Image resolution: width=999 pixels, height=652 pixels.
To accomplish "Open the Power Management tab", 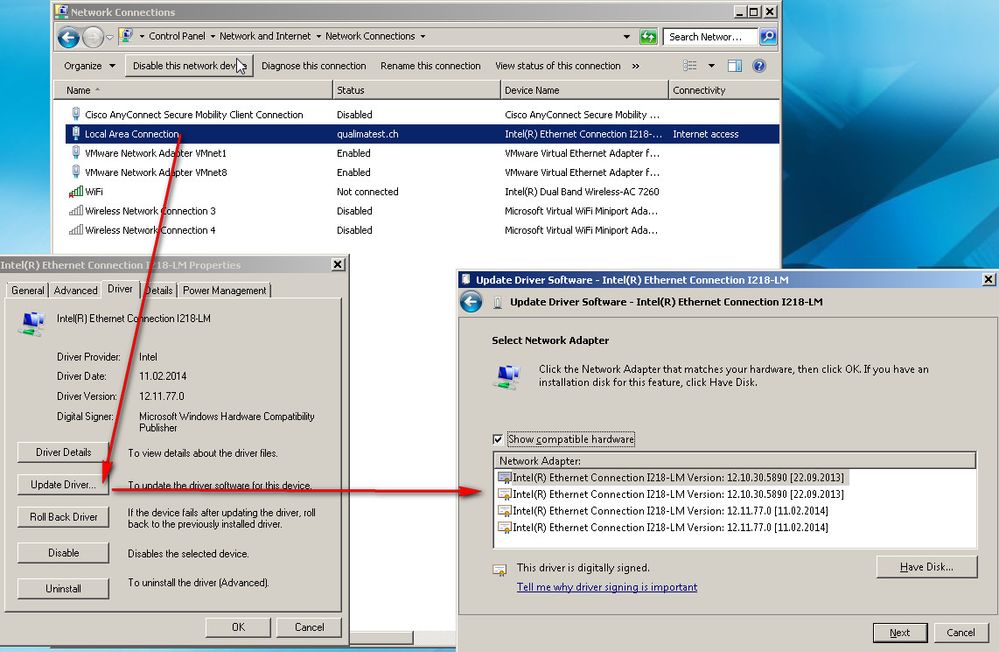I will click(x=224, y=290).
